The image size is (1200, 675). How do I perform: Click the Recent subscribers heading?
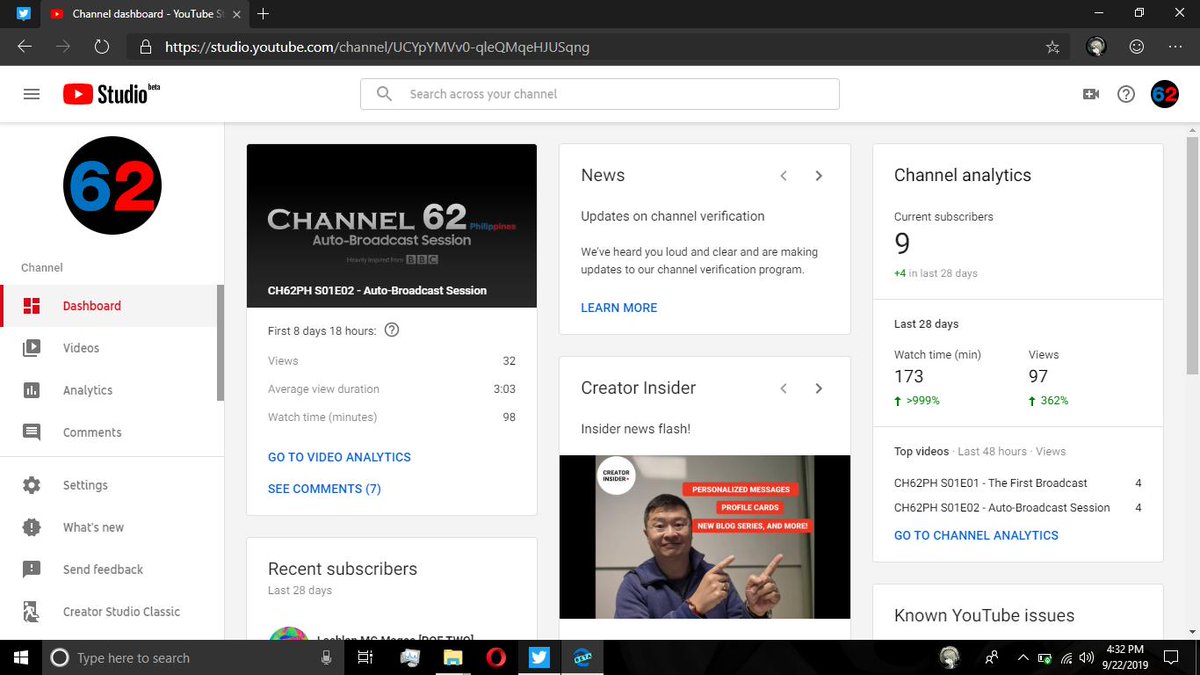point(342,569)
